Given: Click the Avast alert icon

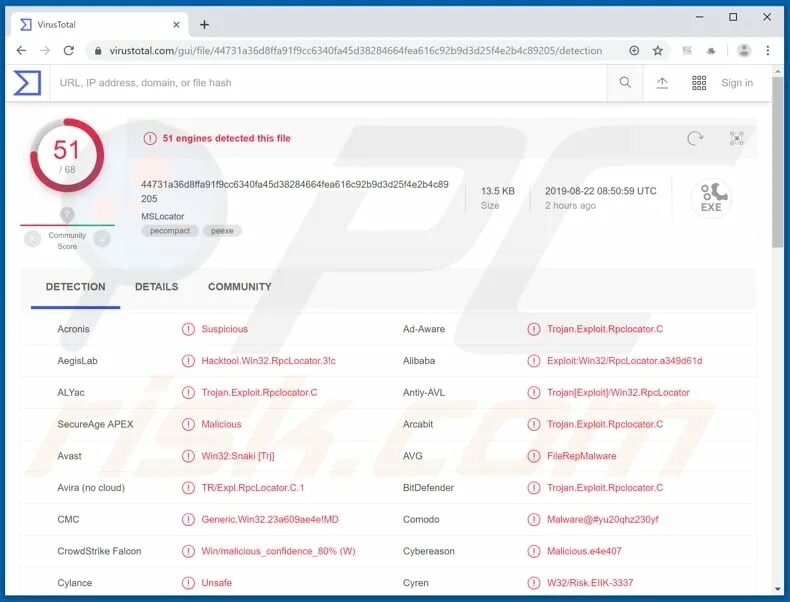Looking at the screenshot, I should click(x=188, y=456).
